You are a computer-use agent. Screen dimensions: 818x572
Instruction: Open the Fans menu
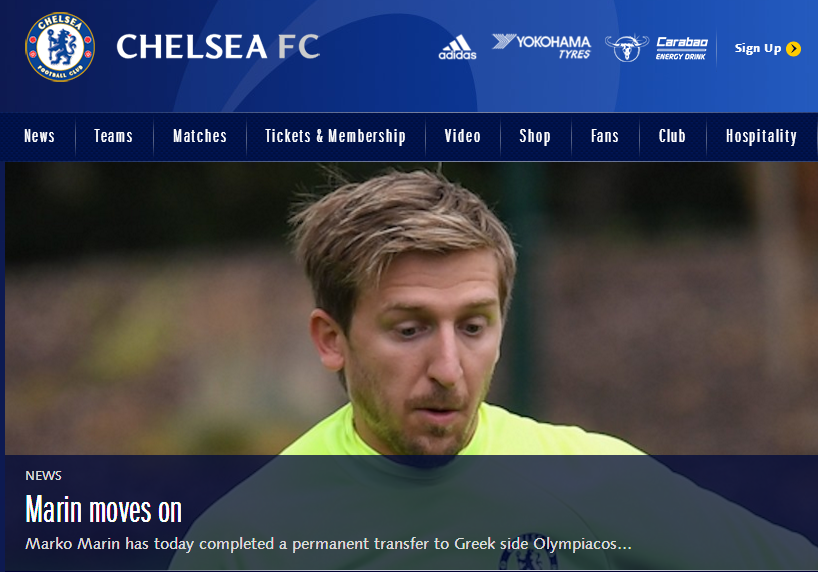pos(605,136)
